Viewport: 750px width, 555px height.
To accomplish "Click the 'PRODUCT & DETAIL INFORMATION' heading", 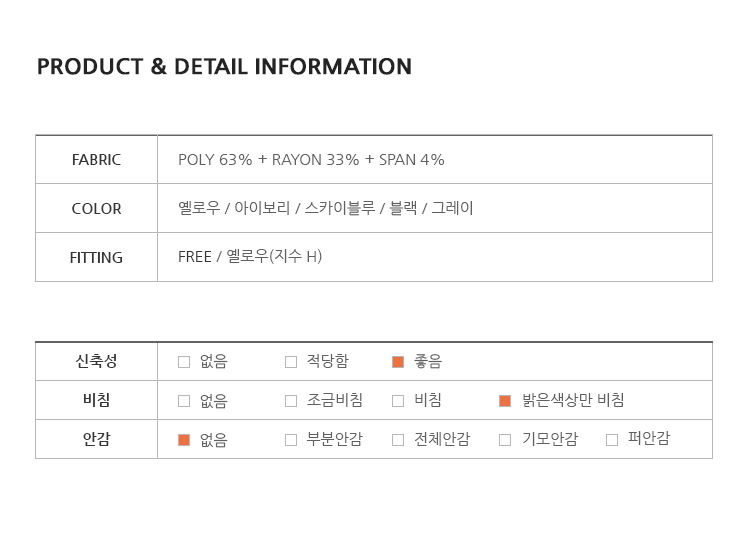I will pyautogui.click(x=224, y=67).
